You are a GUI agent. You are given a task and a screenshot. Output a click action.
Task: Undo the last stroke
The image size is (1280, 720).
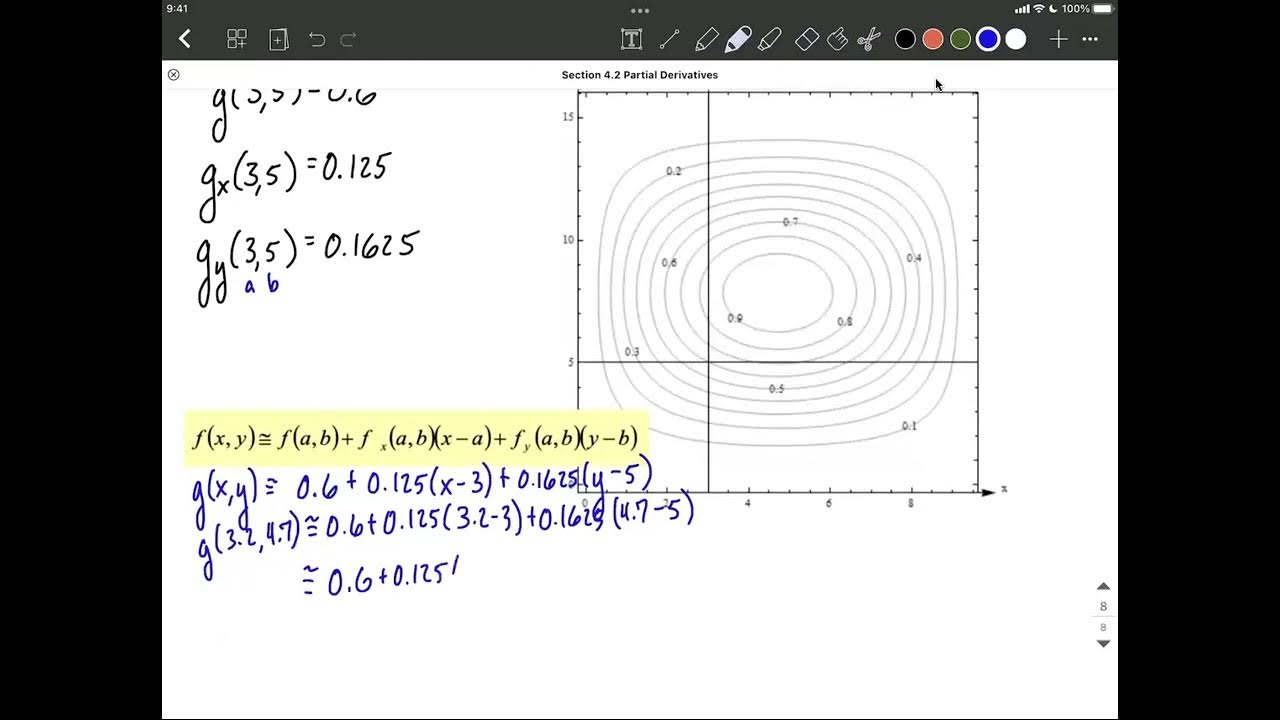point(317,39)
